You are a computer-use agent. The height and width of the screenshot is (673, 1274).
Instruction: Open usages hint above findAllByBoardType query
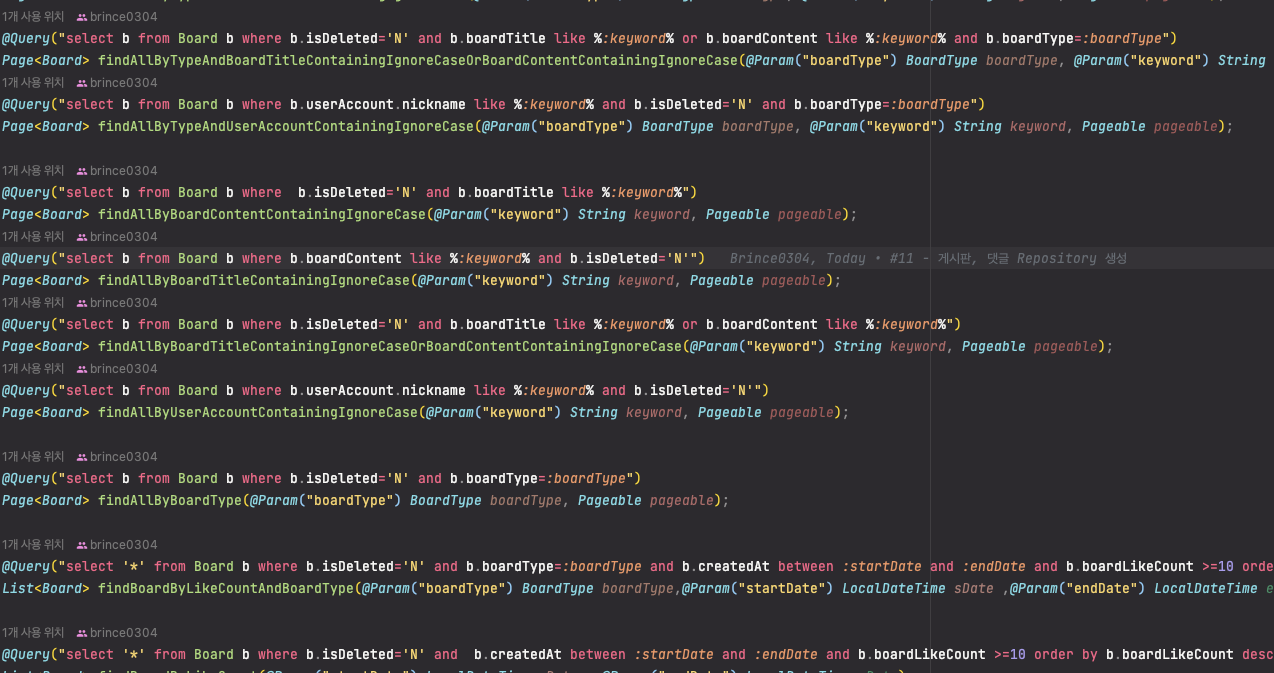coord(33,457)
